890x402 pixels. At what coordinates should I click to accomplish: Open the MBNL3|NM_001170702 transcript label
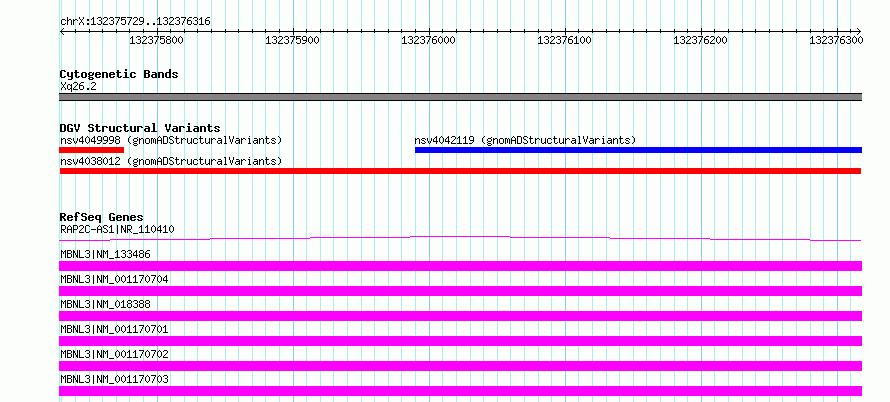pyautogui.click(x=114, y=354)
